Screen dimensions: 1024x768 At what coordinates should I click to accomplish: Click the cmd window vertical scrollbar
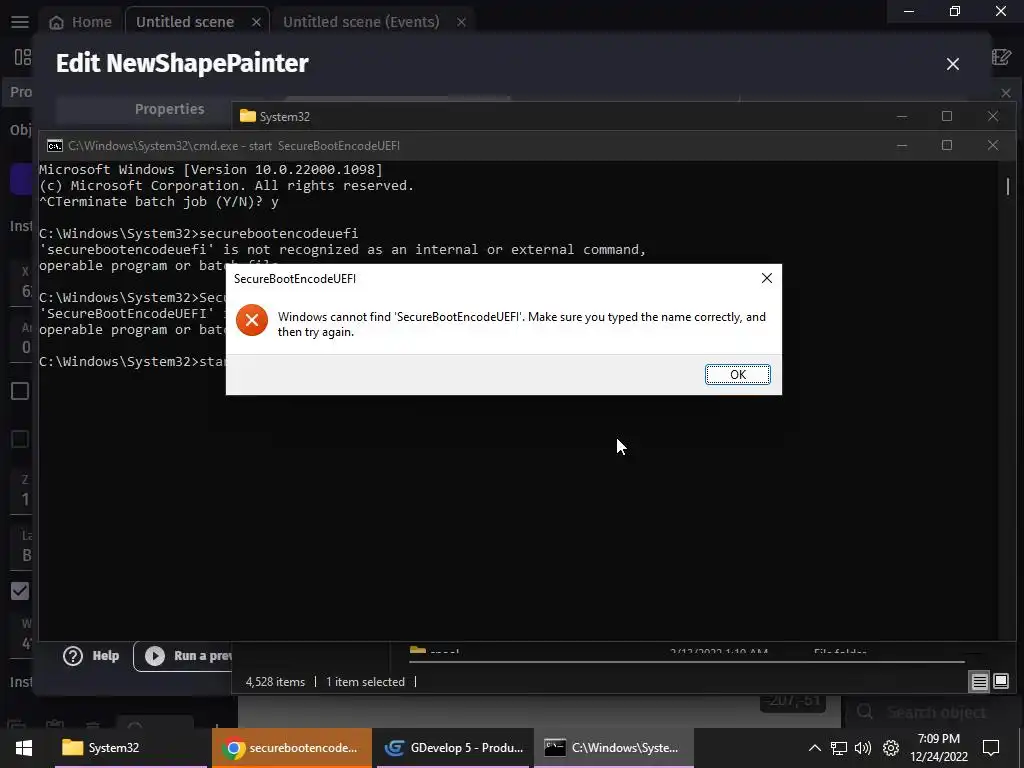click(x=1008, y=185)
